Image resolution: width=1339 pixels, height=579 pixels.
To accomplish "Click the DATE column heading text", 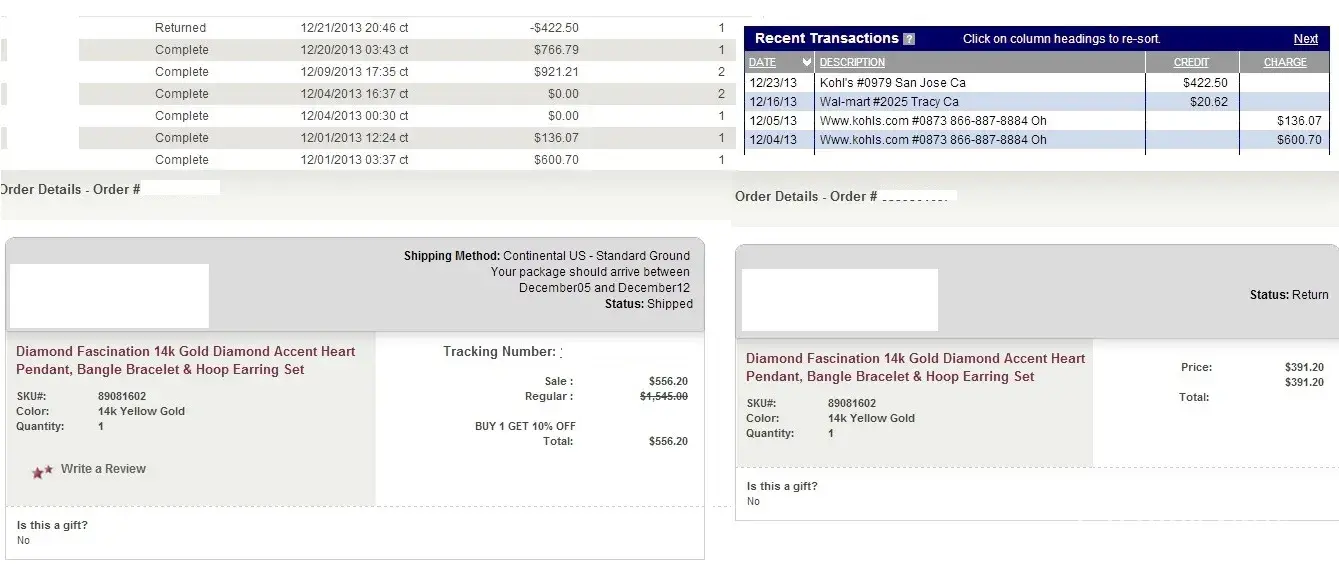I will [x=762, y=62].
